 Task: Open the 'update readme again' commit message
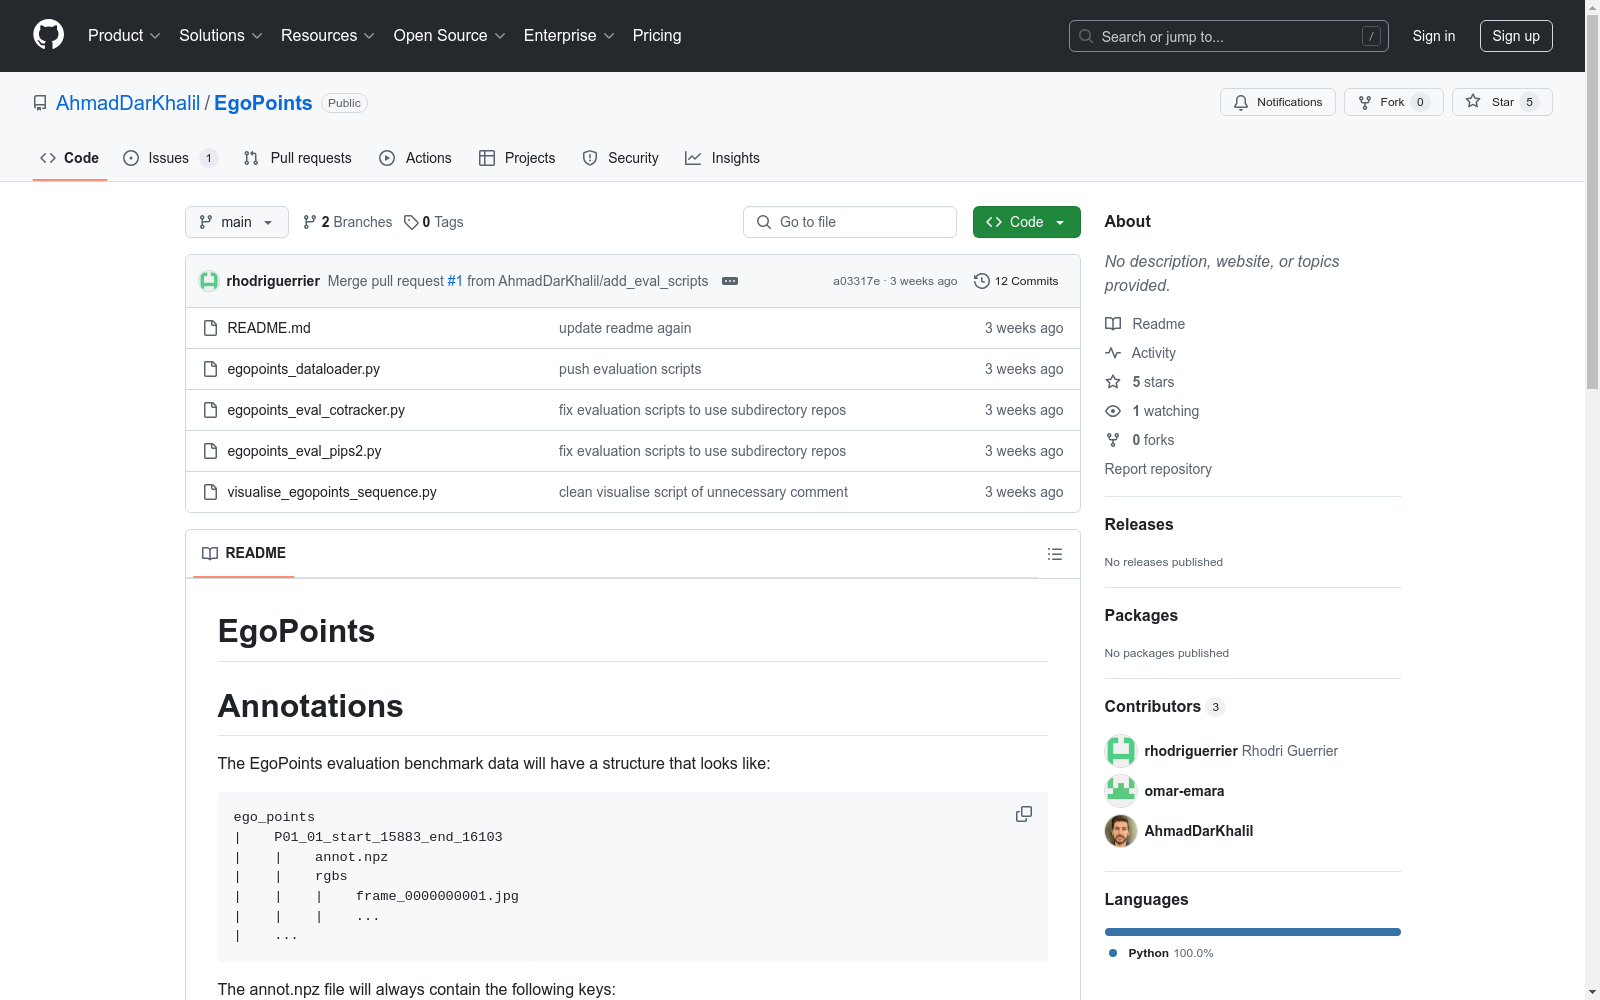pos(625,328)
